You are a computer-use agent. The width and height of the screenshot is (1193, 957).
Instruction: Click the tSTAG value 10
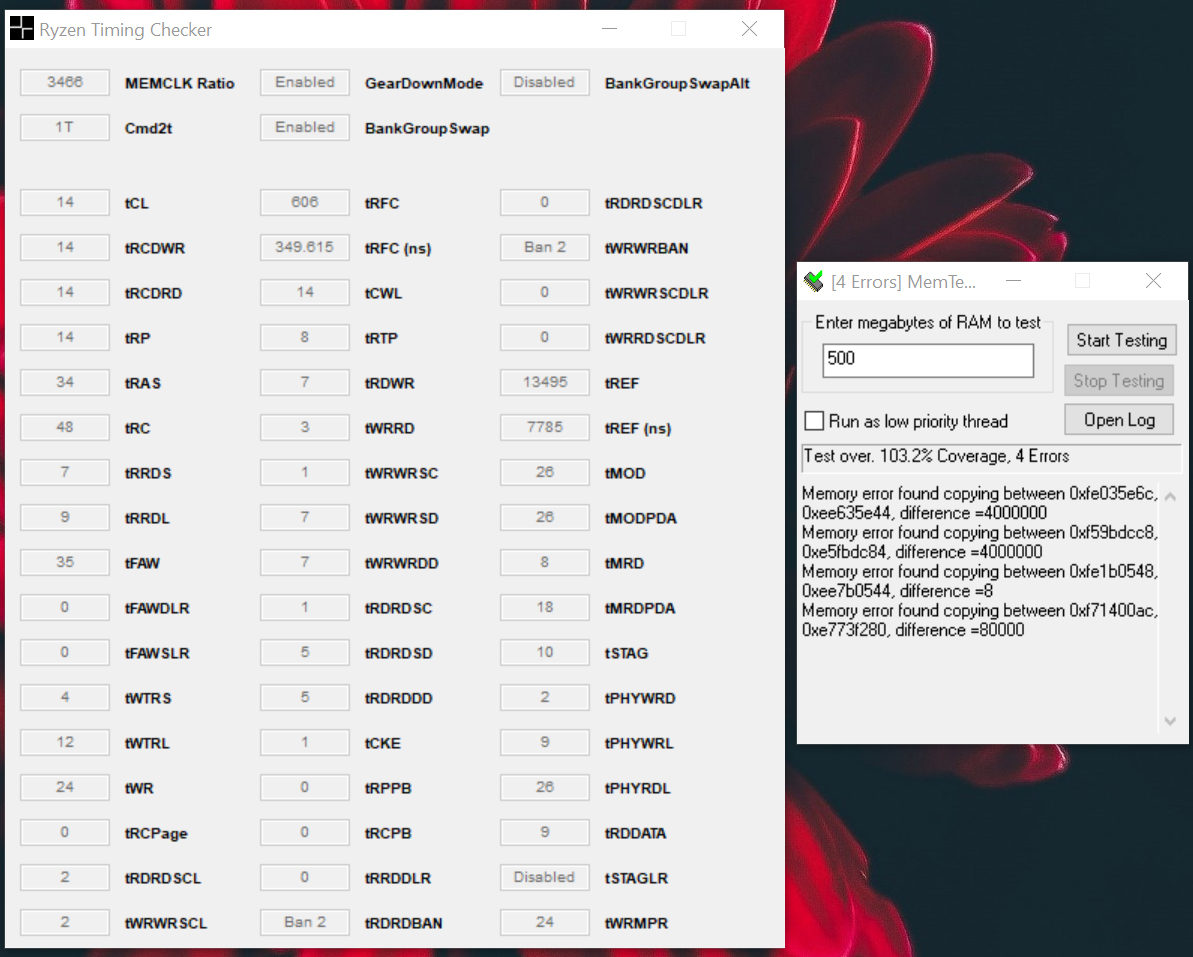coord(544,652)
